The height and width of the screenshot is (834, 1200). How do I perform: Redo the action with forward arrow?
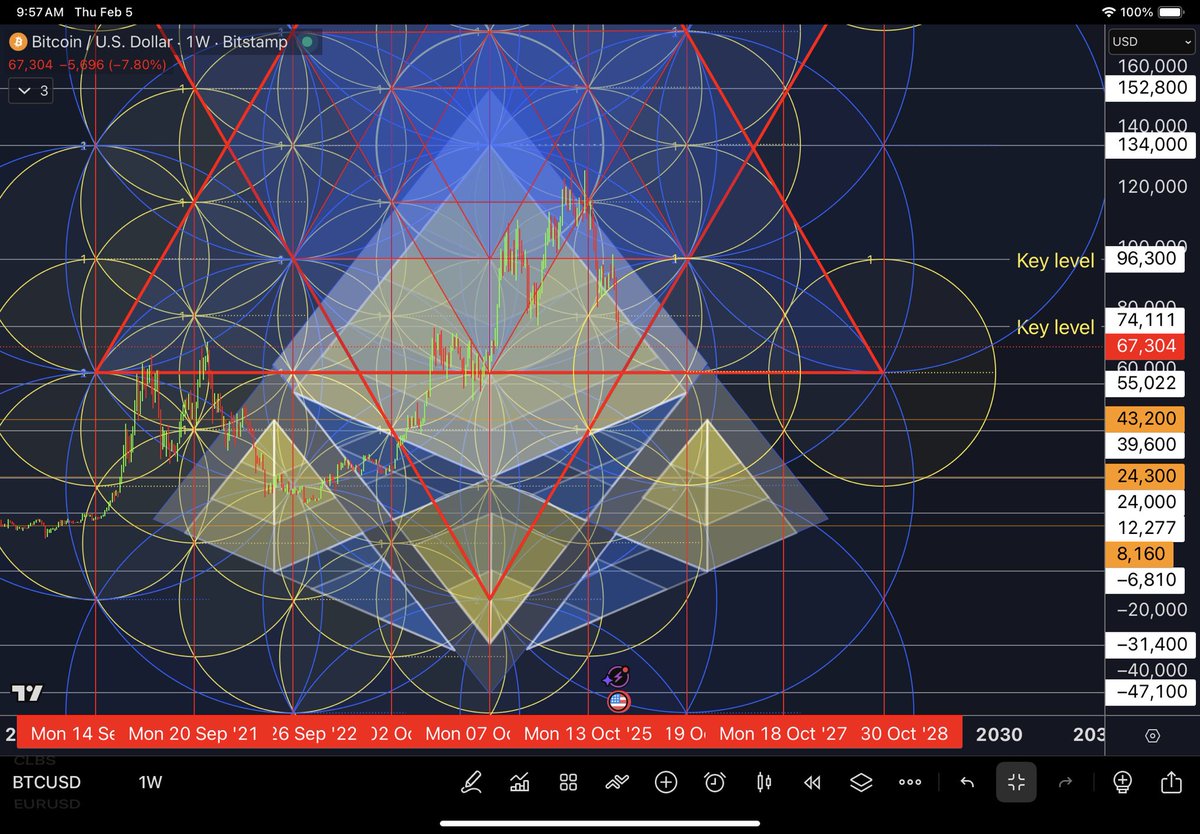[x=1065, y=782]
